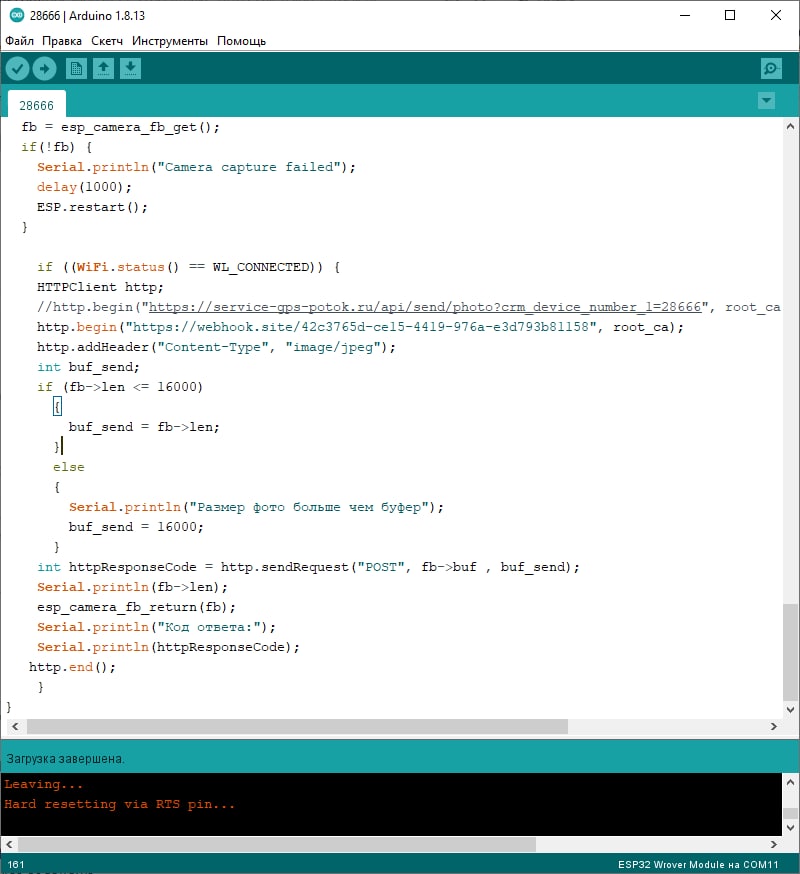Click the editor horizontal scrollbar thumb

pyautogui.click(x=297, y=726)
